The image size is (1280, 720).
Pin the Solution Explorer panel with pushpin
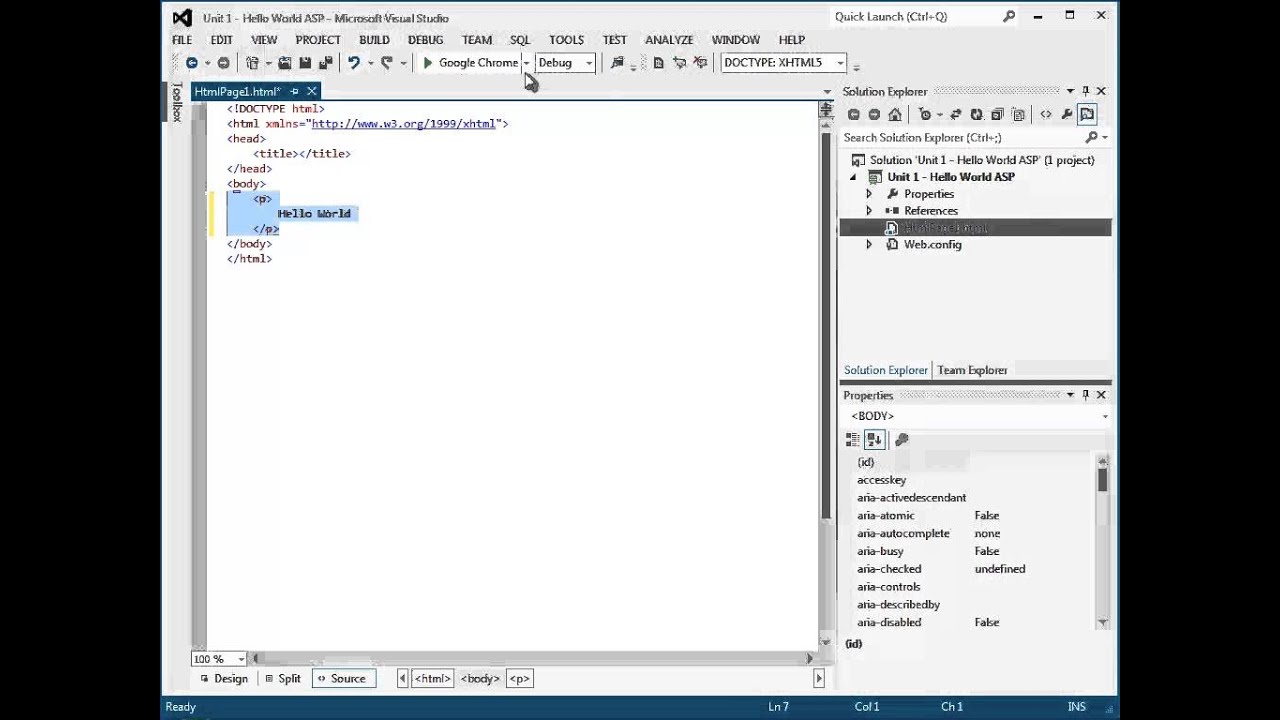1086,91
